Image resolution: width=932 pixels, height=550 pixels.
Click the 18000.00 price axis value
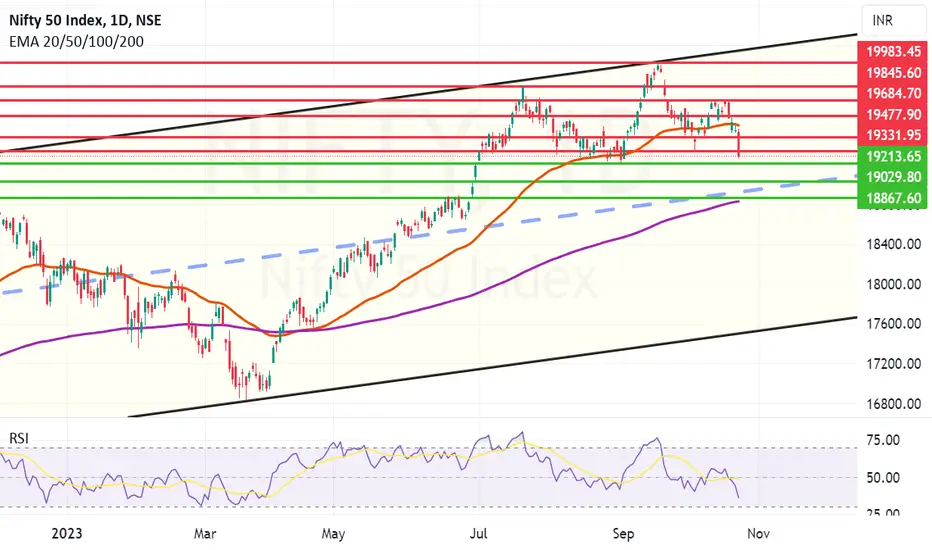tap(893, 284)
